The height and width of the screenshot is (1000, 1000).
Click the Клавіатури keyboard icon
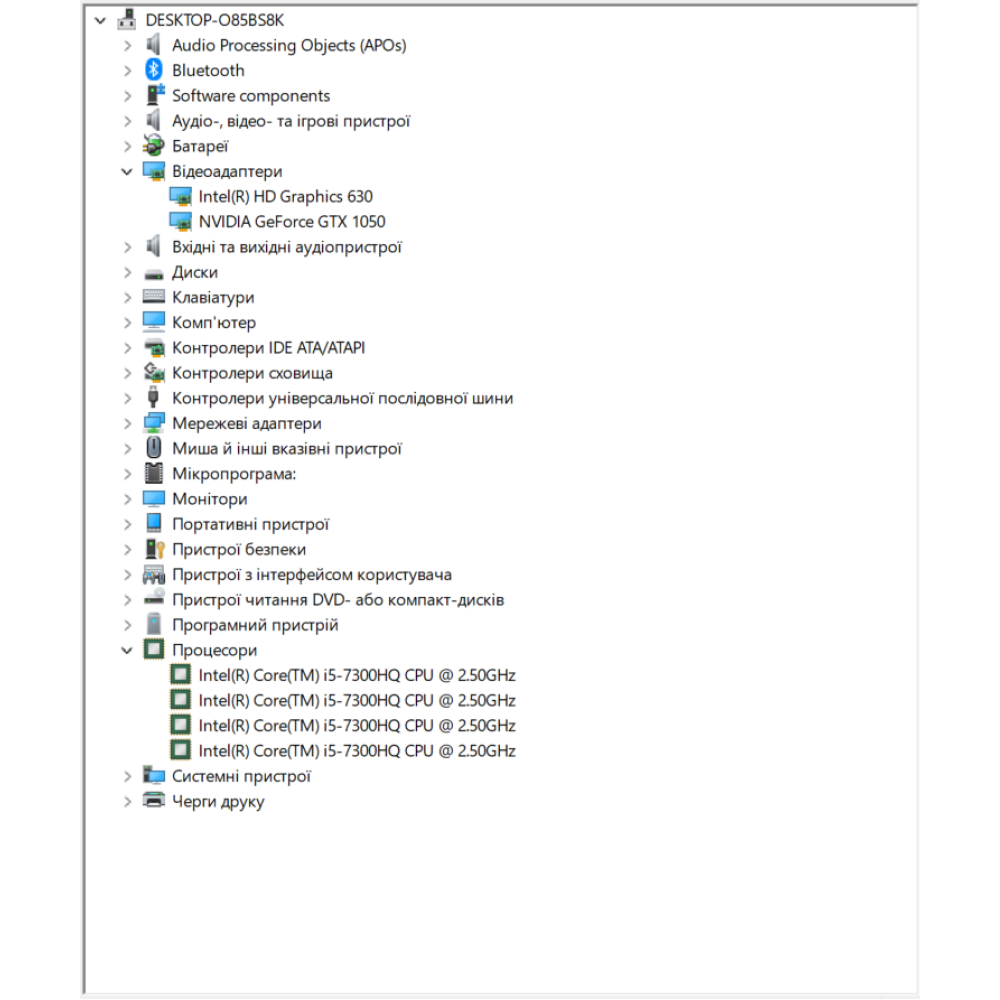coord(153,297)
